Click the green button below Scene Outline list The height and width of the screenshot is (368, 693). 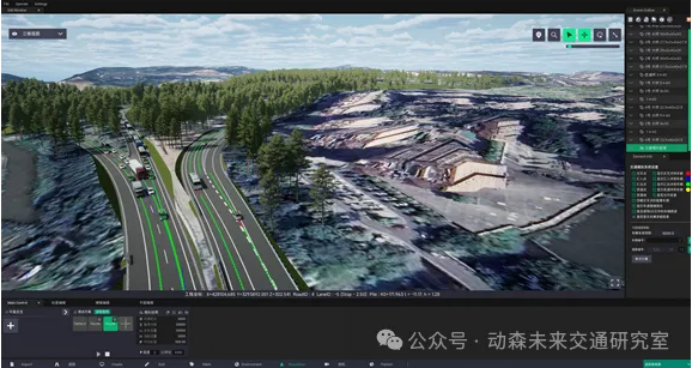656,148
